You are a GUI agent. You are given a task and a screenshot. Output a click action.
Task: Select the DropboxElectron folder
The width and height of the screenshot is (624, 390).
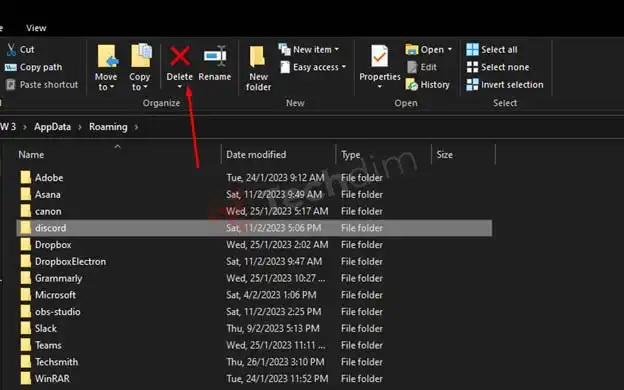70,261
